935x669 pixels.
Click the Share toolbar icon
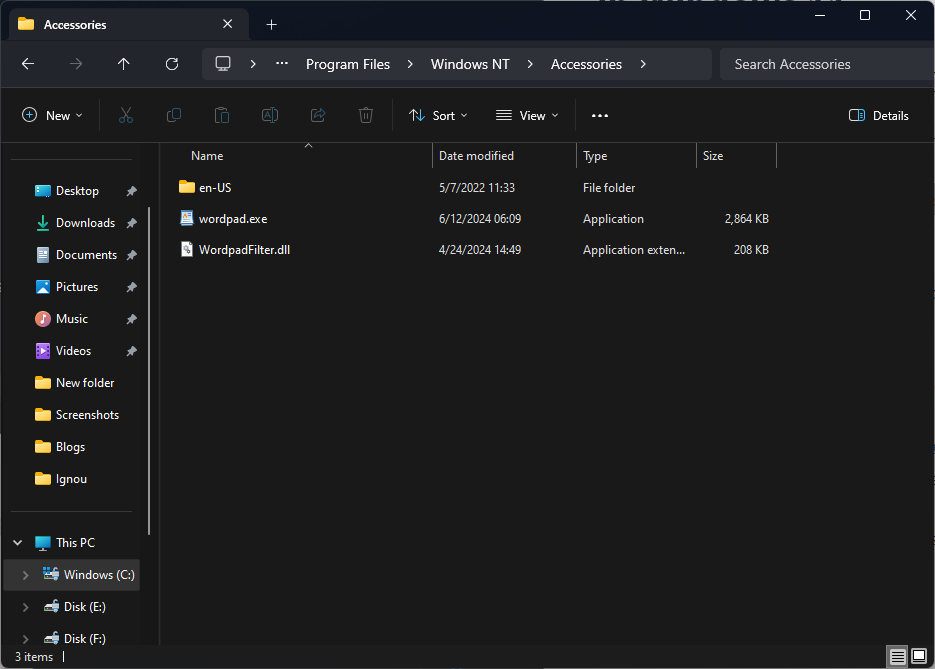tap(318, 115)
